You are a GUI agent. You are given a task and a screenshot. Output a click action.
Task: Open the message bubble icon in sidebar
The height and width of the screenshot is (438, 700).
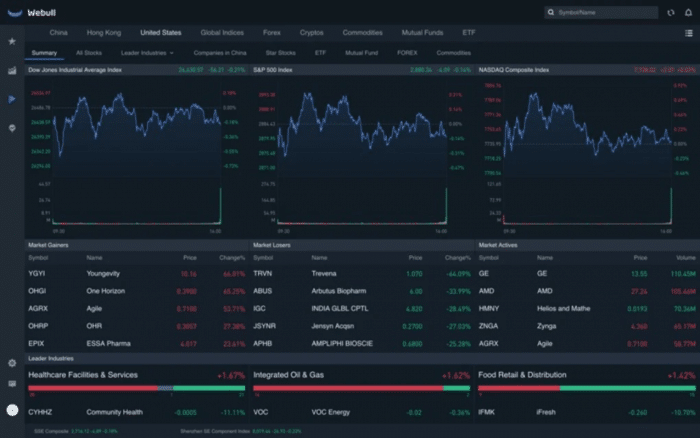pyautogui.click(x=12, y=128)
